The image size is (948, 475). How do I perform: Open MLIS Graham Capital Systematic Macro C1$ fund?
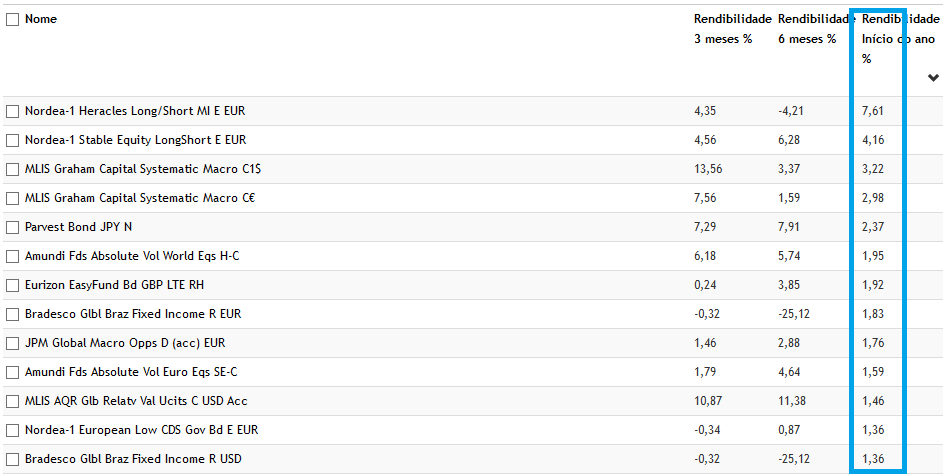(143, 169)
